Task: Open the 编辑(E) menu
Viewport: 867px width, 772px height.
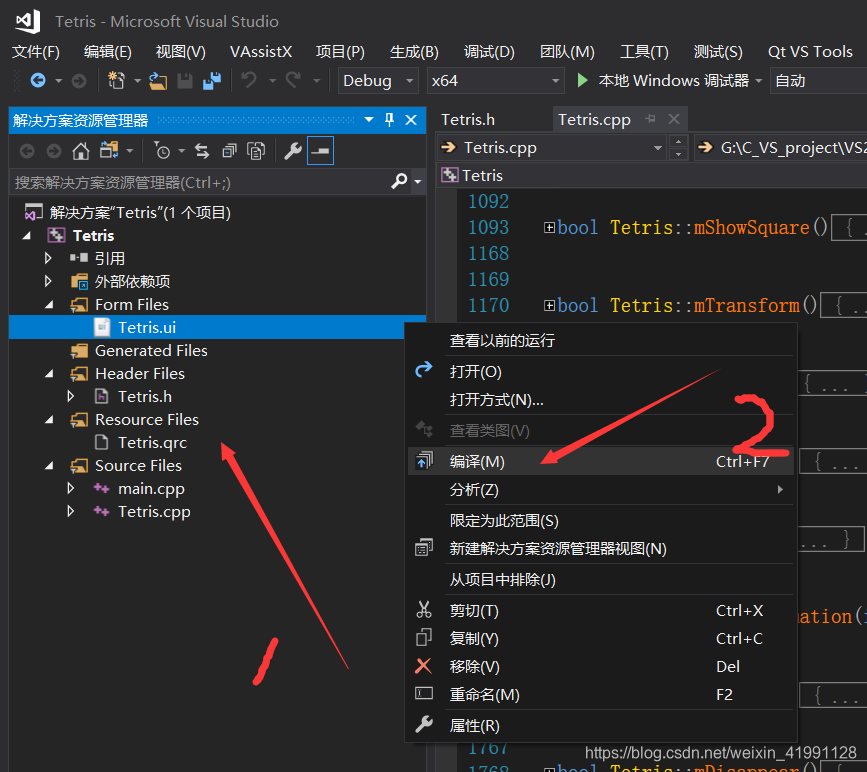Action: [x=108, y=52]
